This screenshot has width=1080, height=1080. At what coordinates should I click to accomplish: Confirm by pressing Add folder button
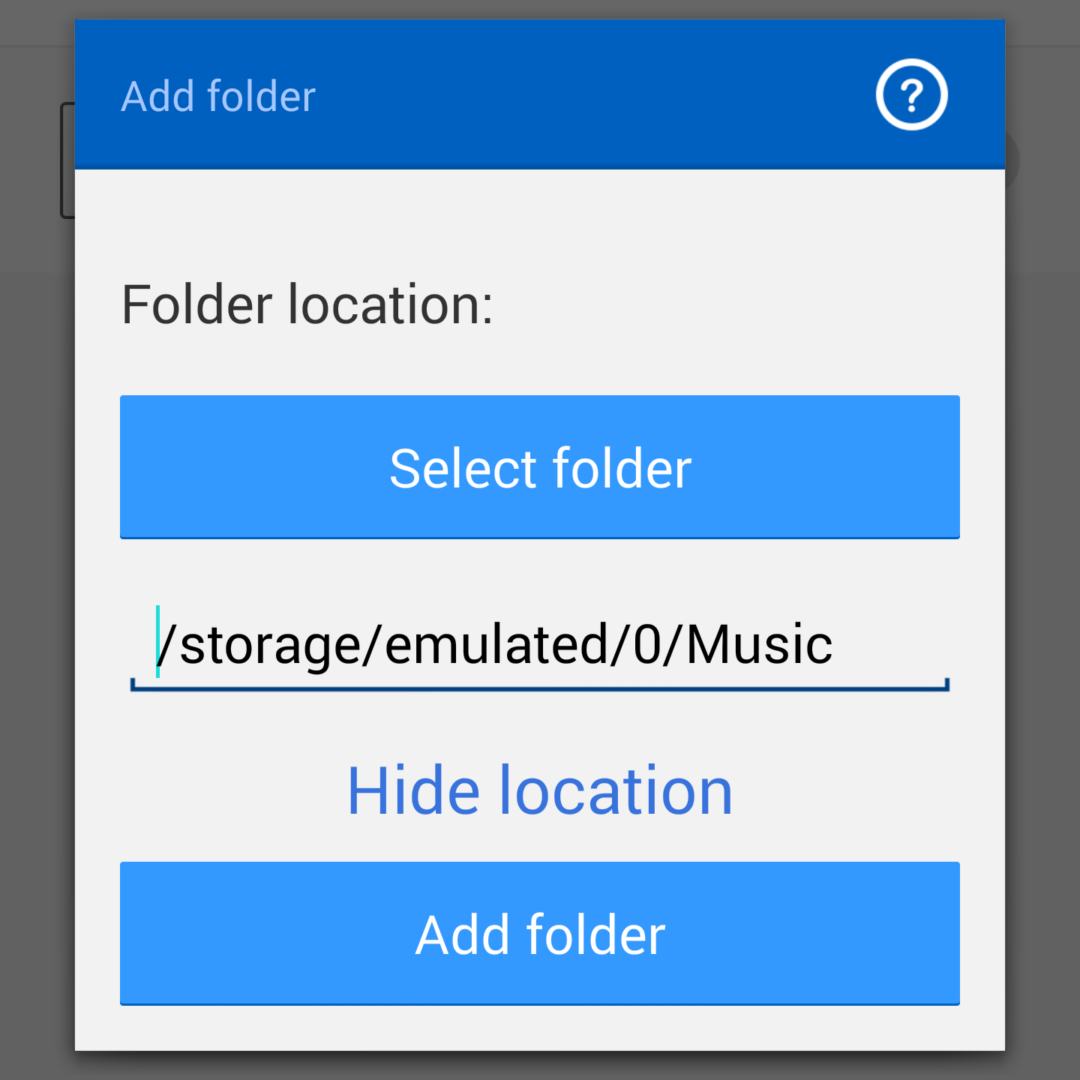tap(540, 933)
